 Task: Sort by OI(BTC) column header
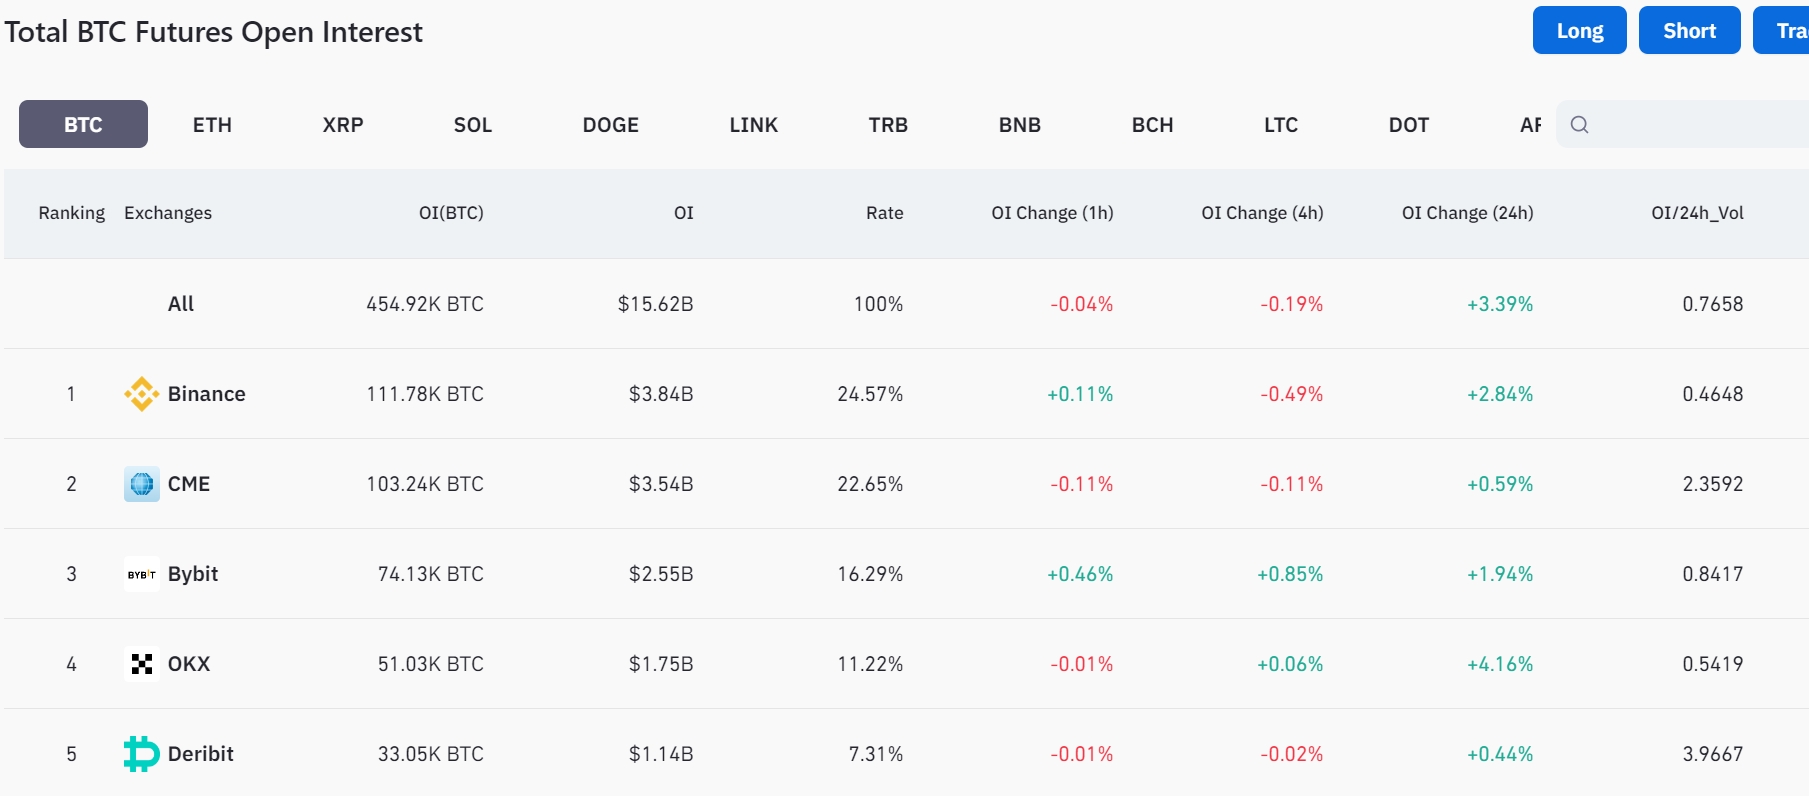click(x=450, y=213)
